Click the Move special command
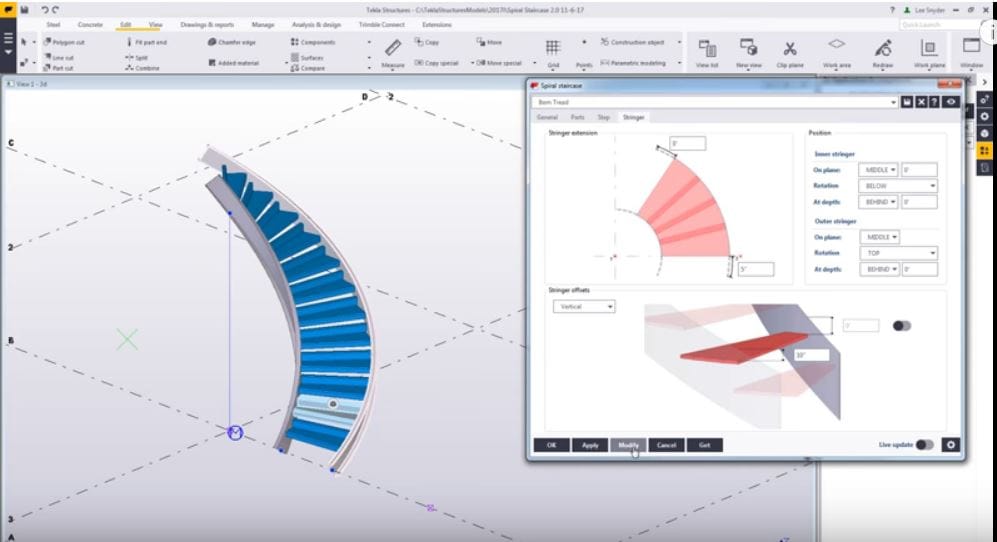Screen dimensions: 997x542 498,63
